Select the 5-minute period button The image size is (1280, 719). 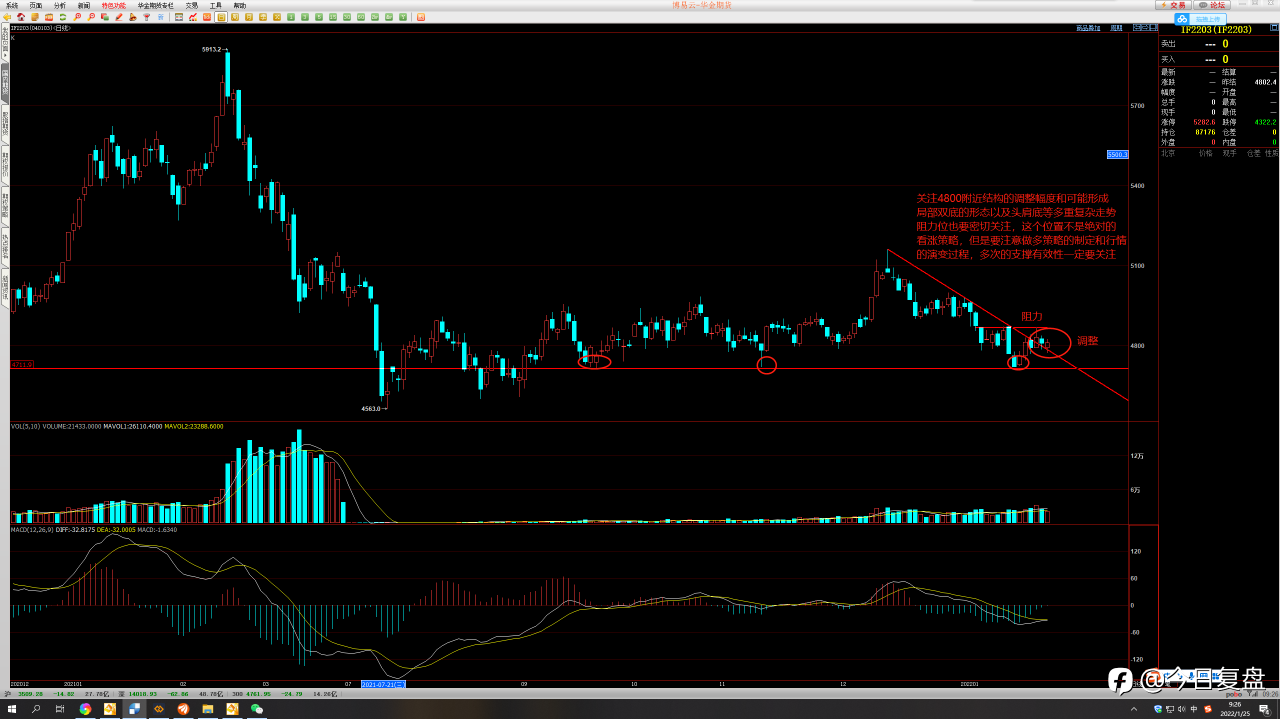319,17
